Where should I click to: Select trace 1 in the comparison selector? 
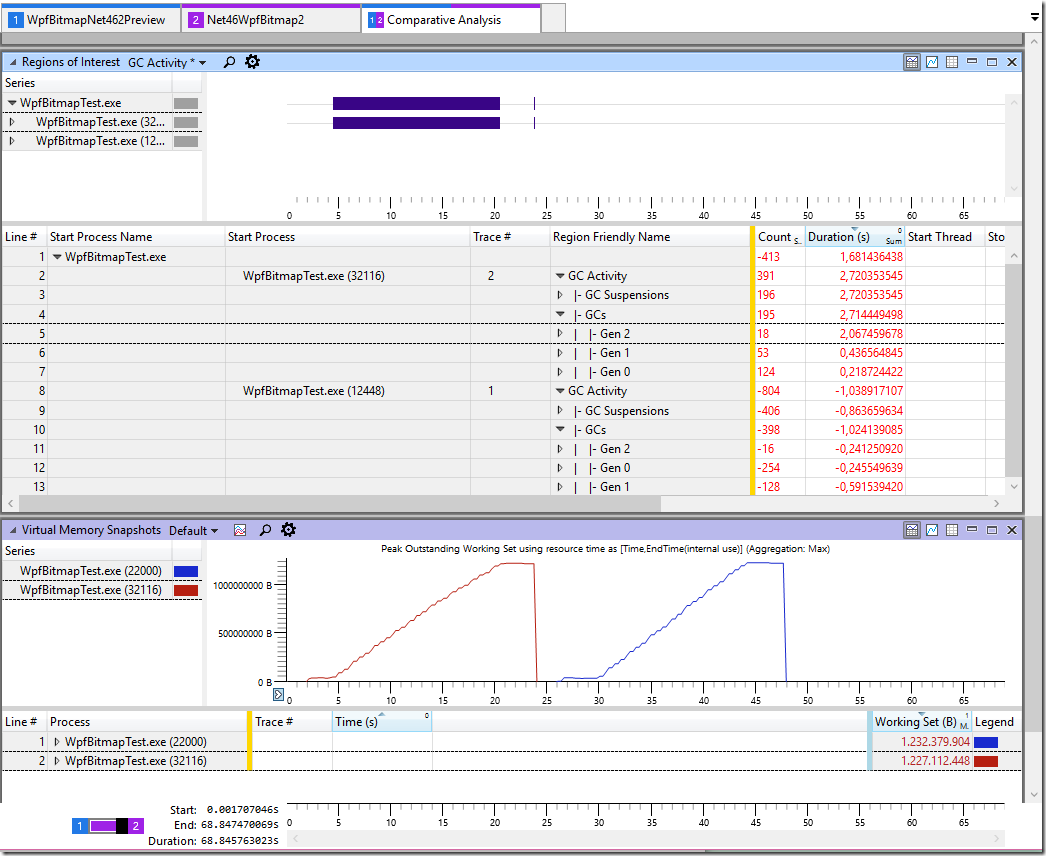79,826
